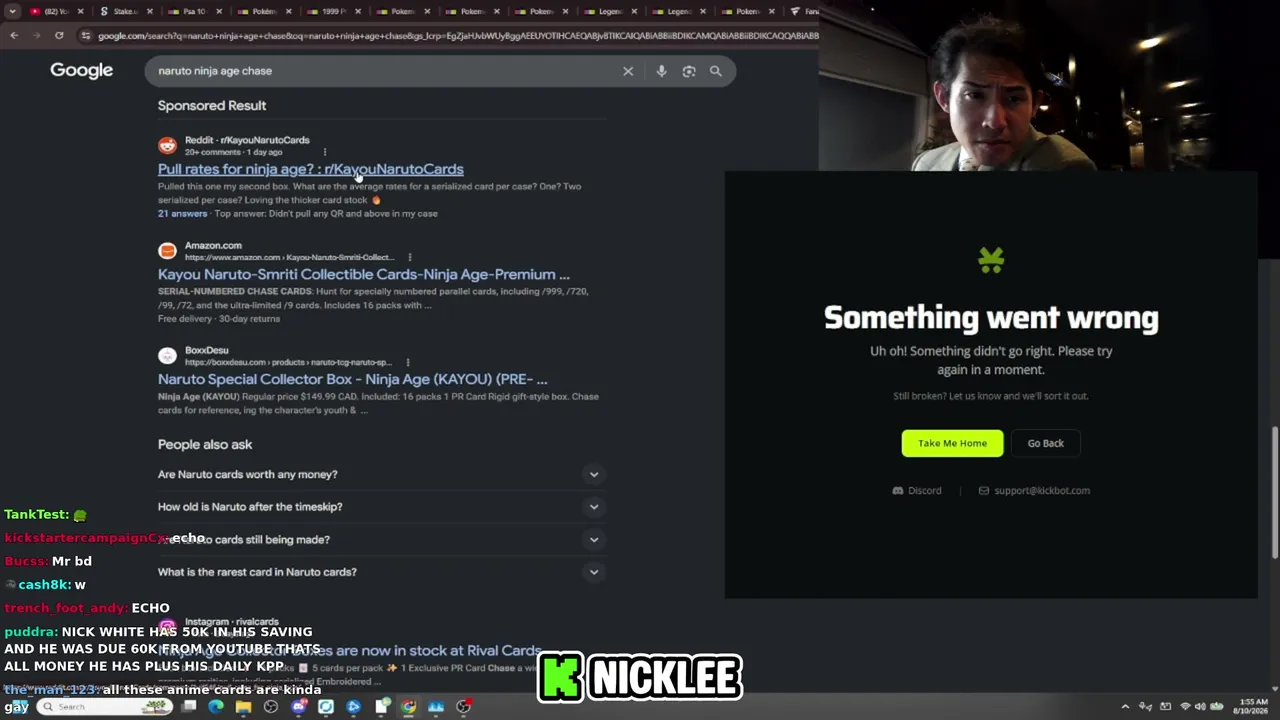This screenshot has height=720, width=1280.
Task: Go back to the previous page
Action: tap(14, 35)
